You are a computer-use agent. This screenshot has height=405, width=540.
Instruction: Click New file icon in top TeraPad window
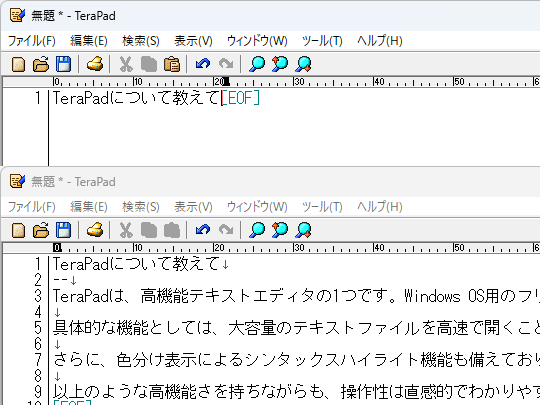[x=18, y=64]
